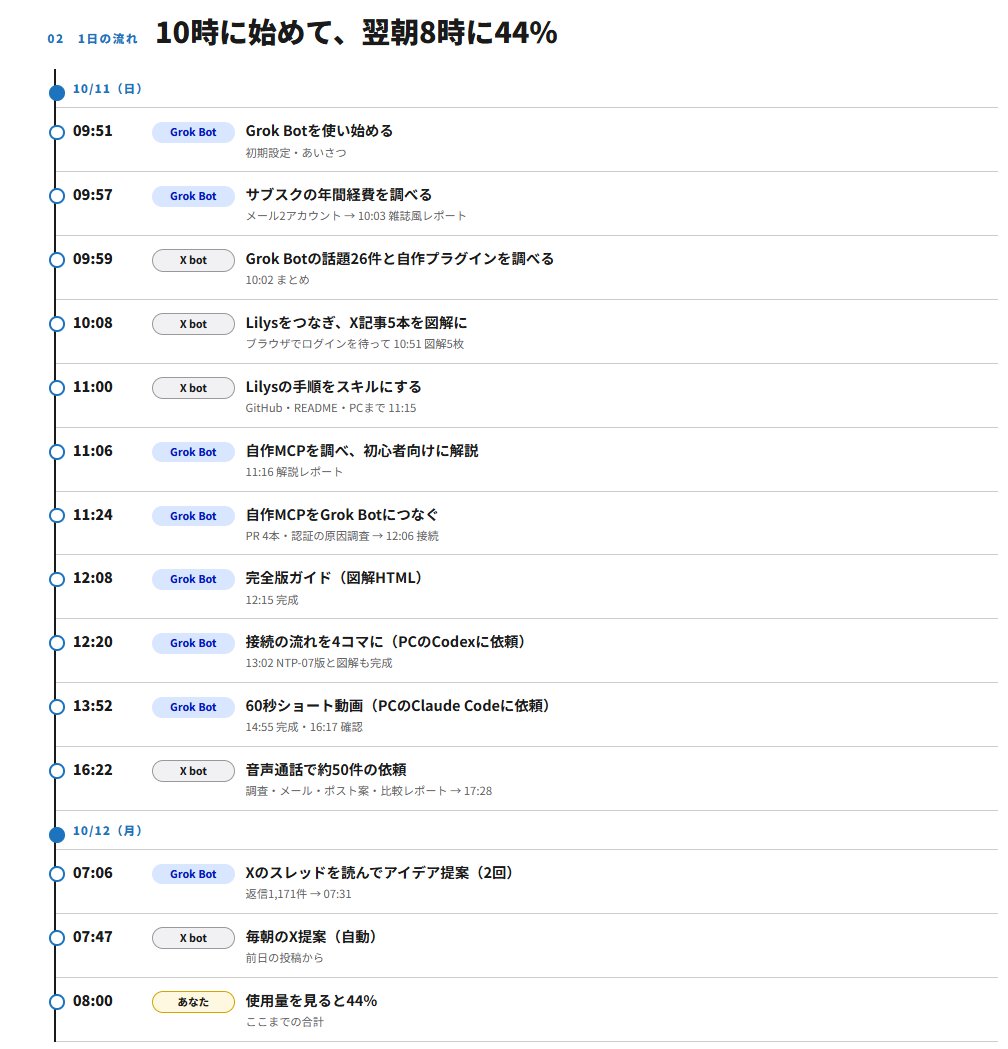The height and width of the screenshot is (1049, 1008).
Task: Click 'メール2アカウント → 10:03 雑誌風レポート'
Action: click(356, 216)
